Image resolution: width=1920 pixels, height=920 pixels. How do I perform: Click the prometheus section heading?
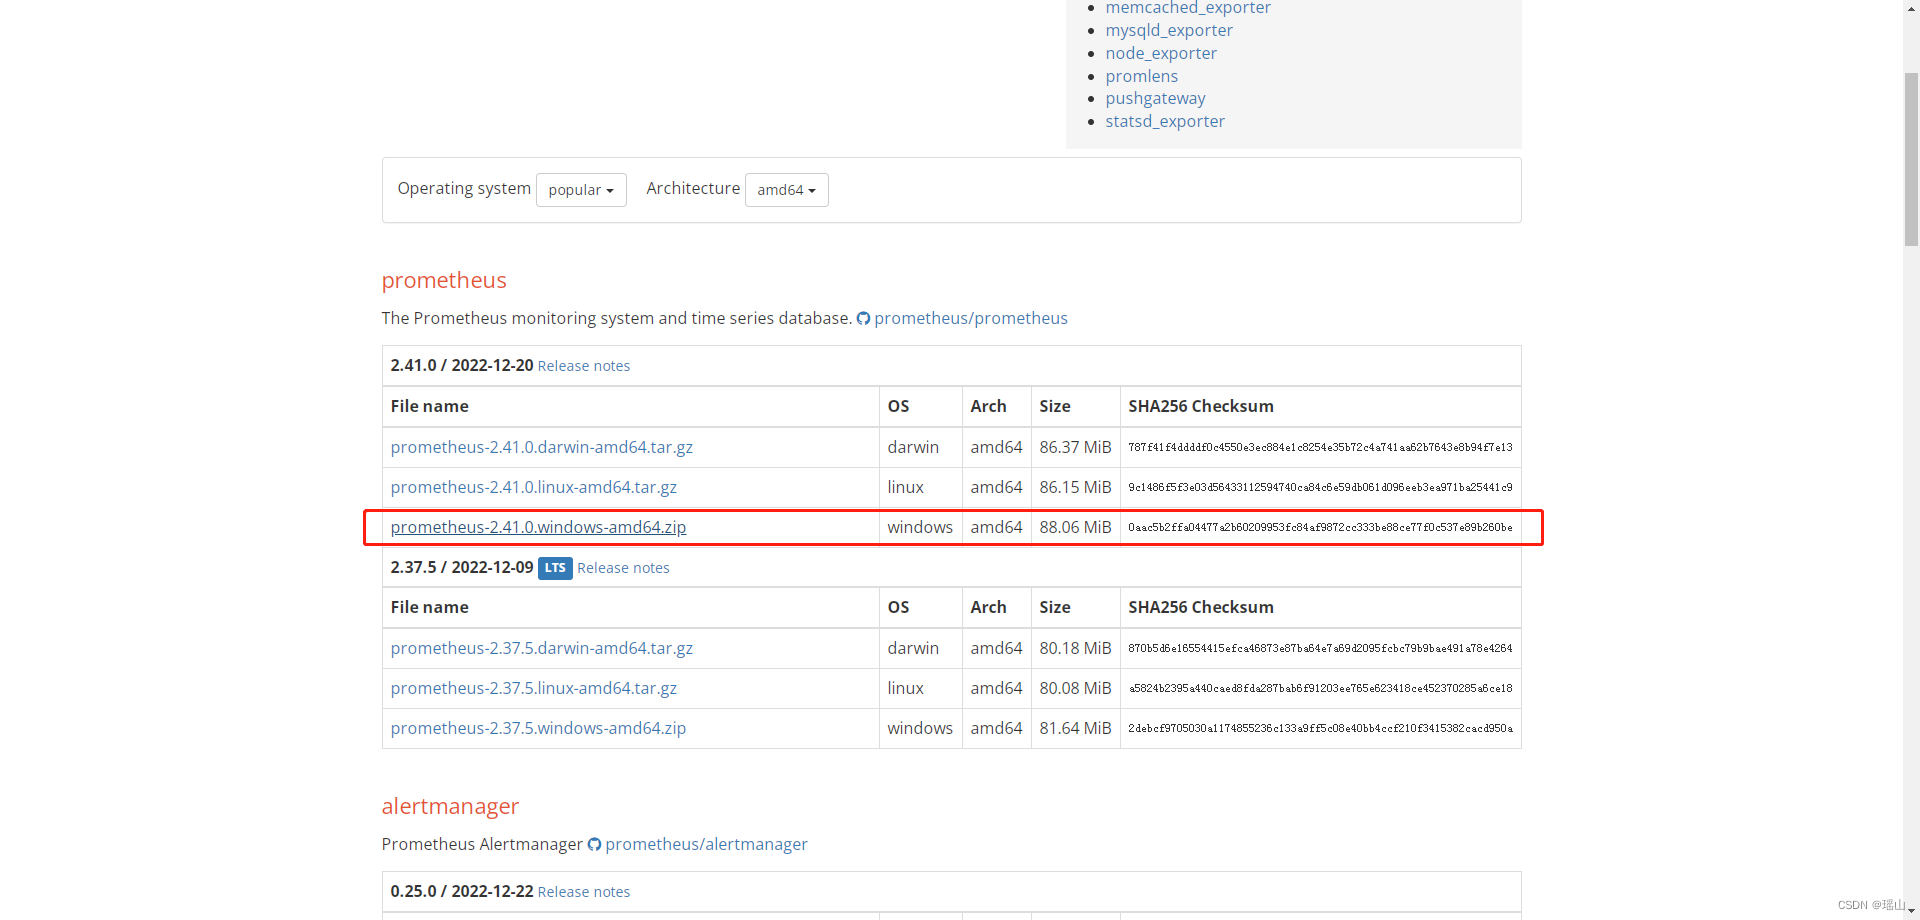click(444, 280)
